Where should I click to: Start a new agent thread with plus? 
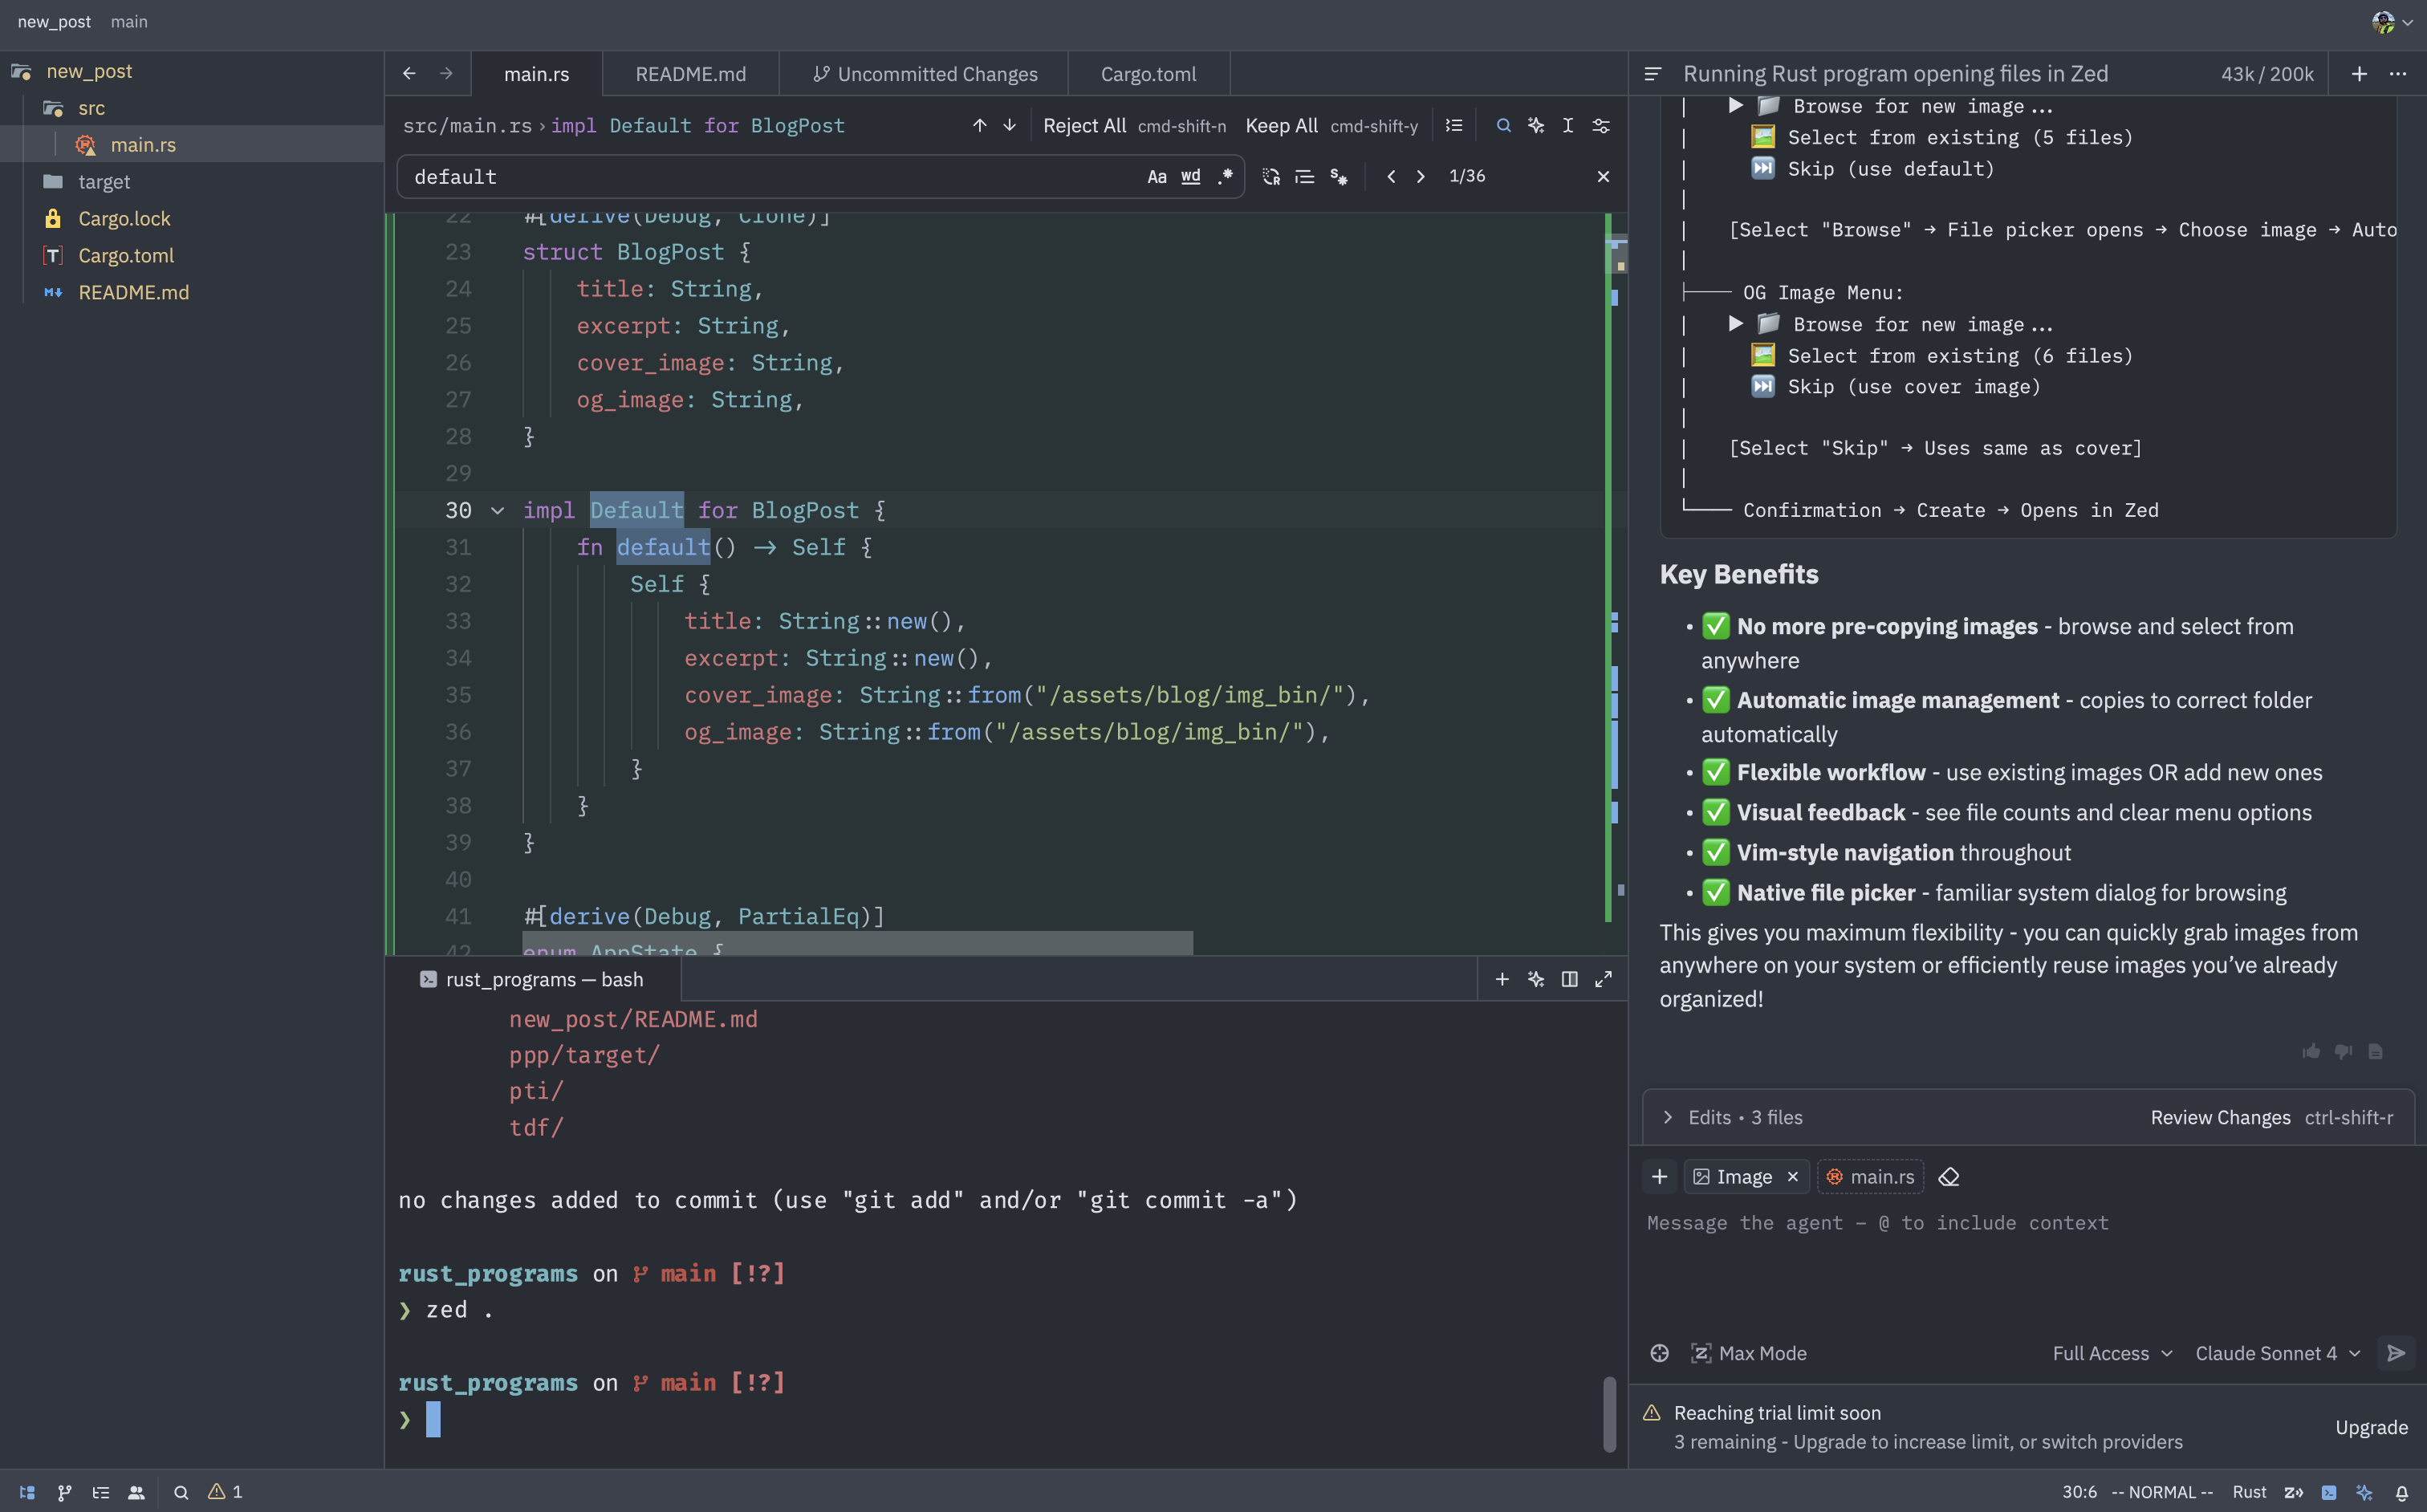(x=2359, y=74)
